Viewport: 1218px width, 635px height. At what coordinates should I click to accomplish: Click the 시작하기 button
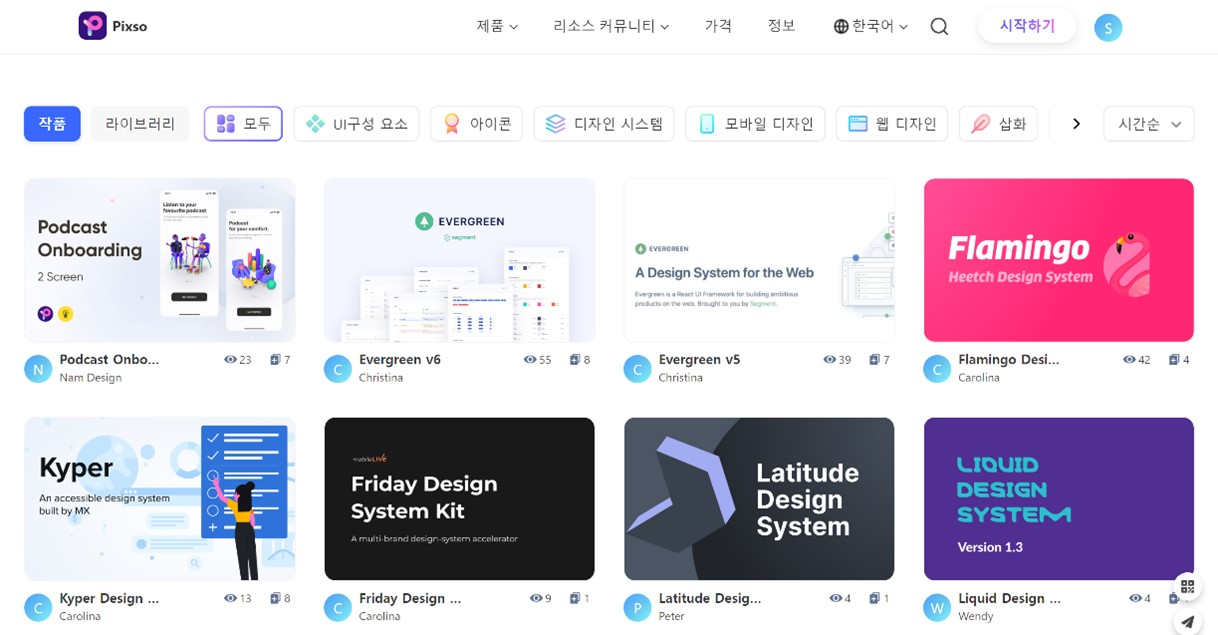[1027, 26]
